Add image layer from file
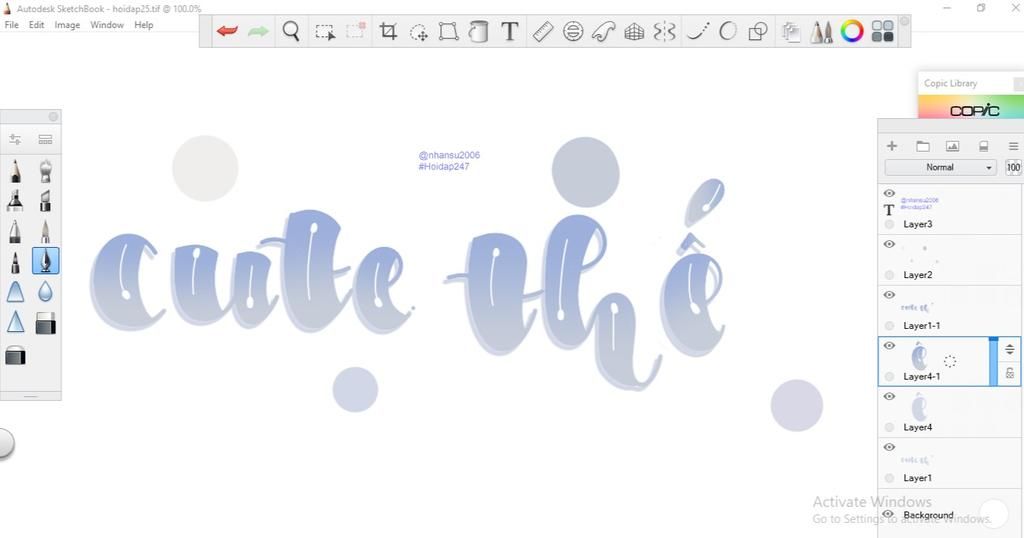 [x=953, y=146]
